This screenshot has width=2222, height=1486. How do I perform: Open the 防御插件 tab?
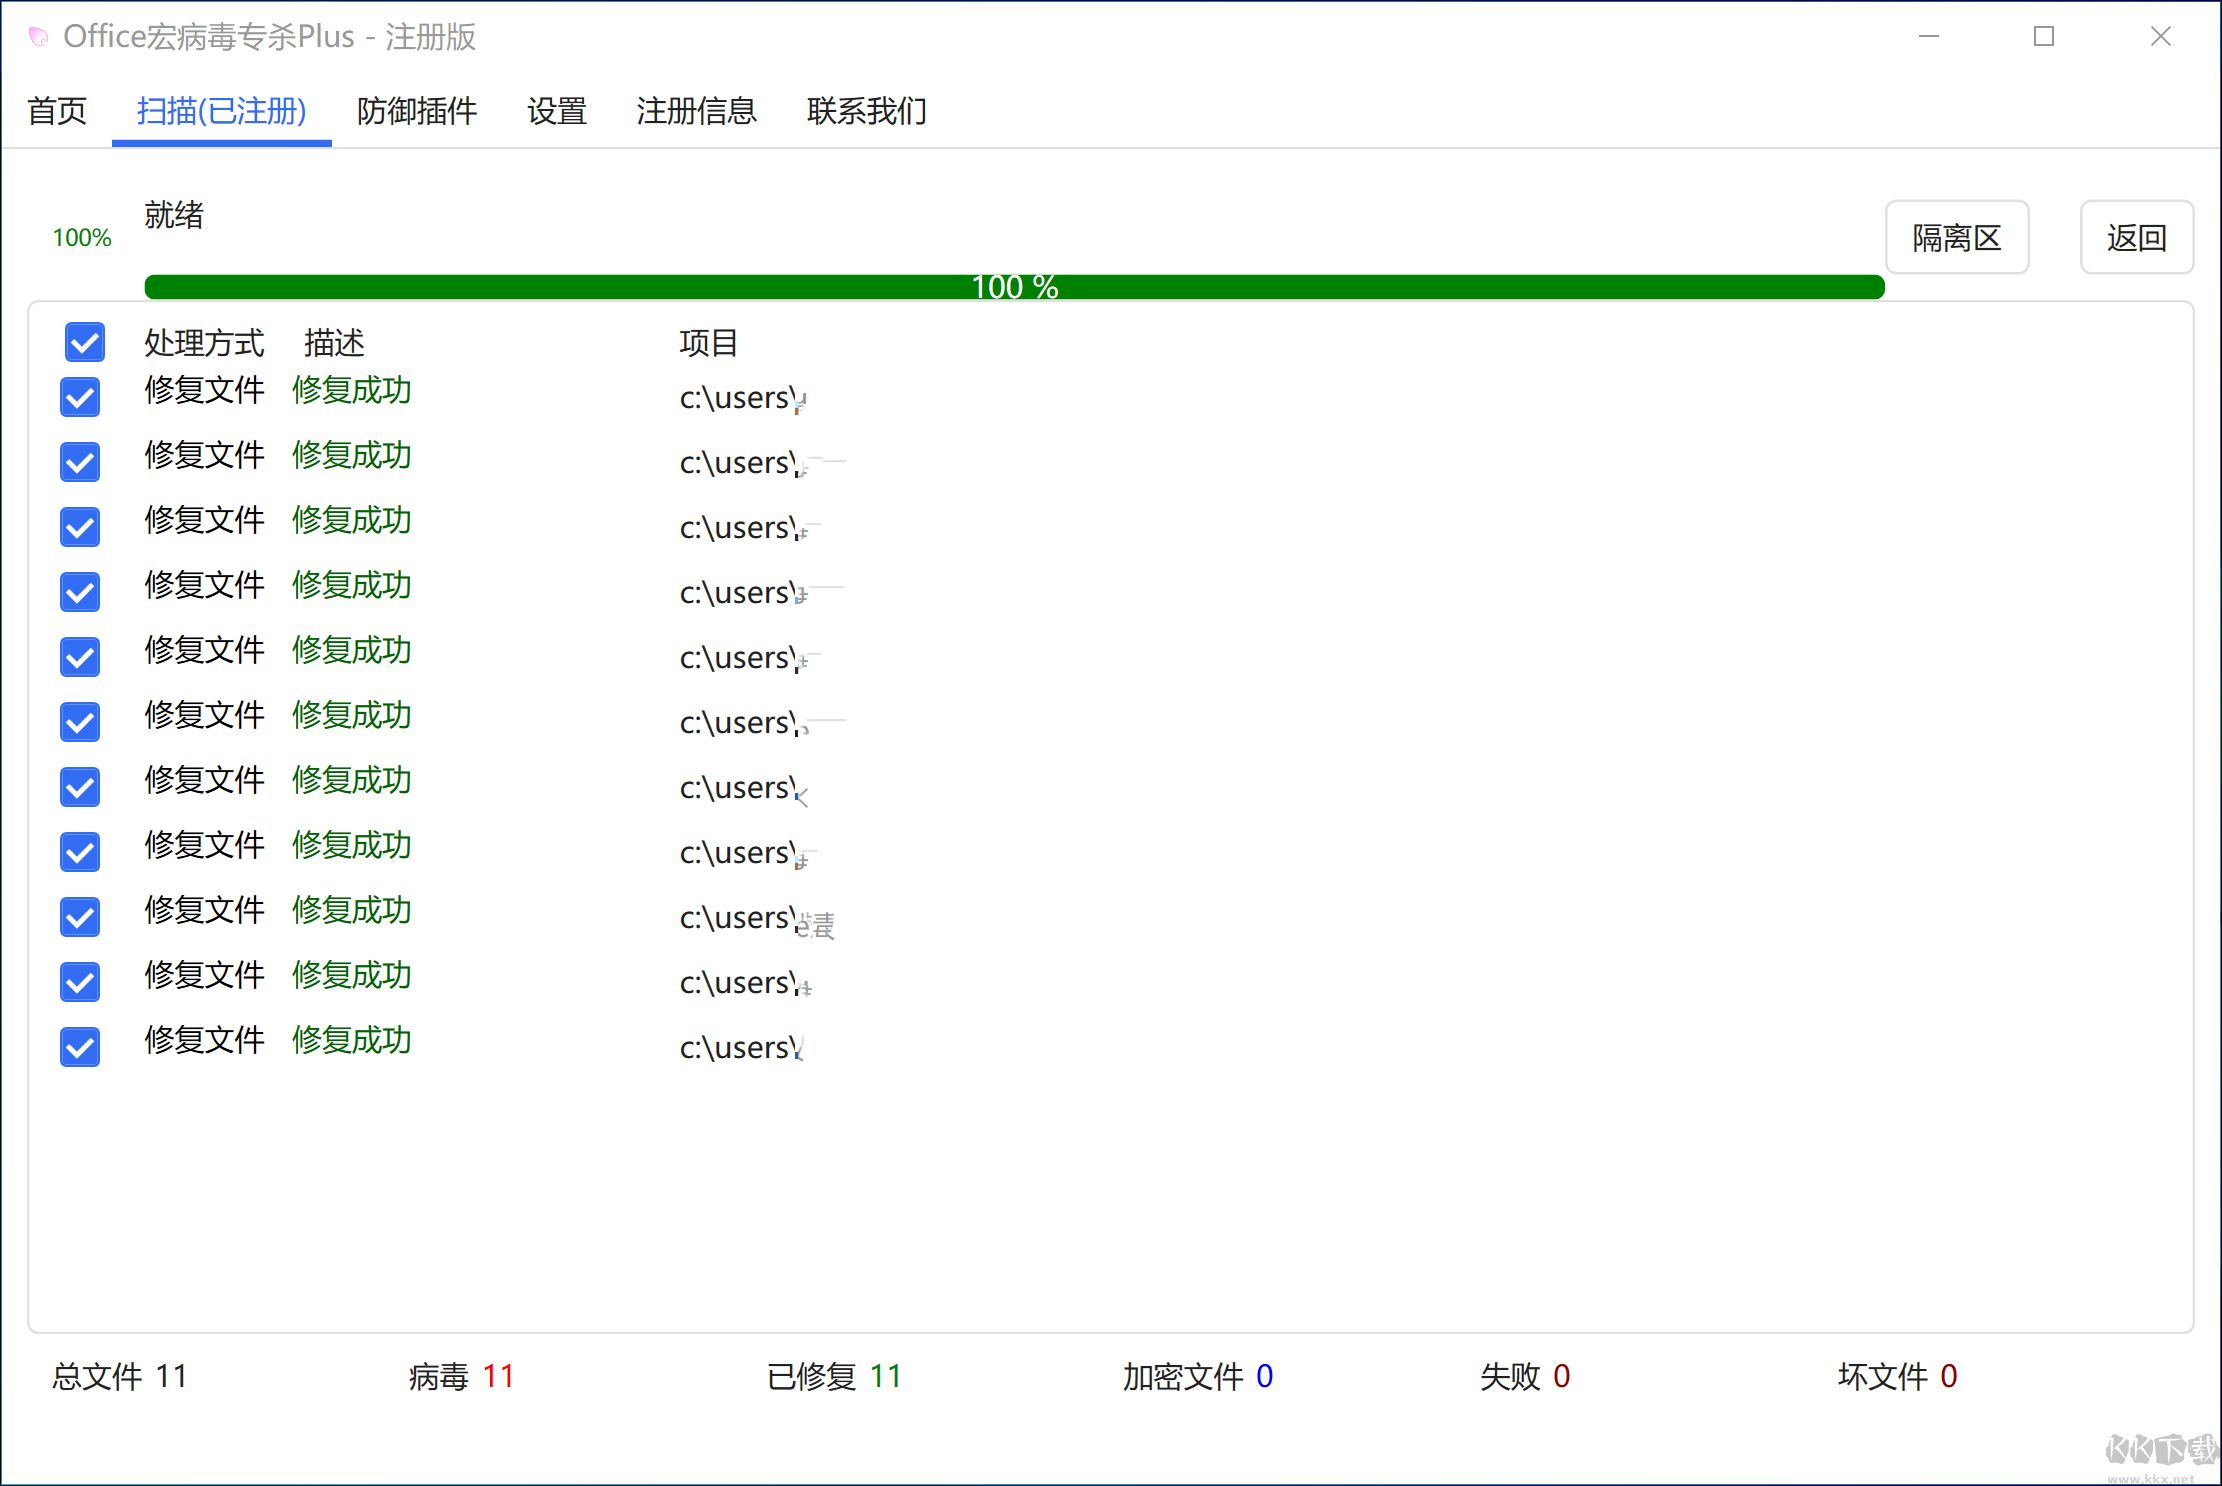(417, 112)
